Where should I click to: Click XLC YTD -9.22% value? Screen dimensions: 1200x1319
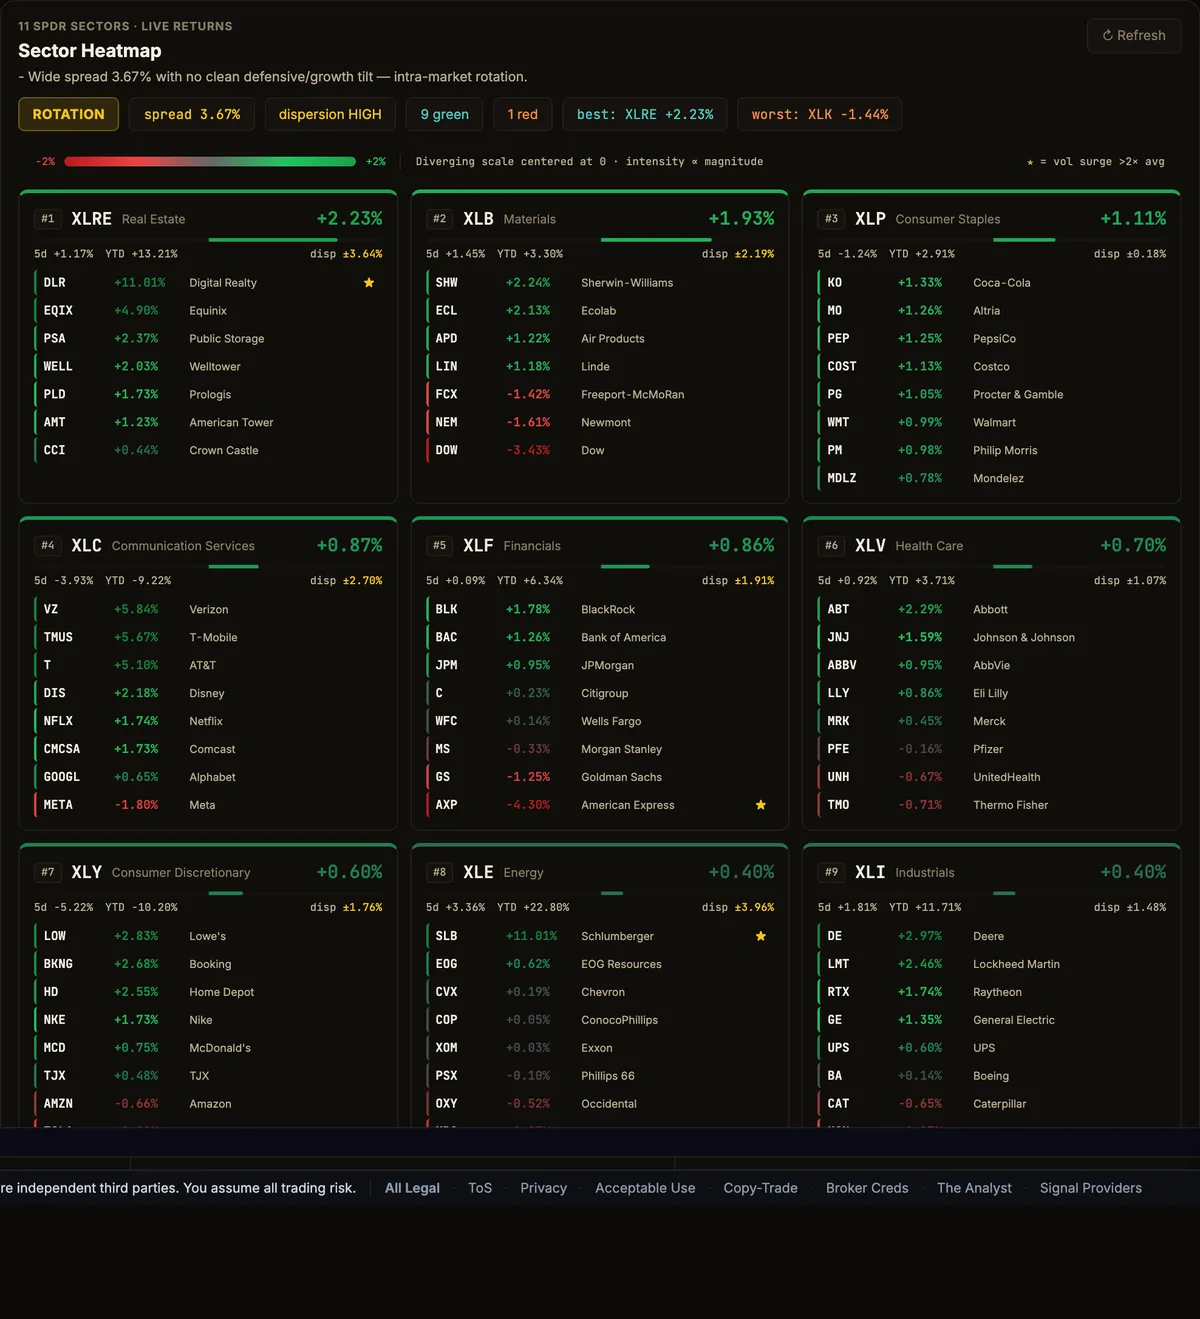[138, 581]
